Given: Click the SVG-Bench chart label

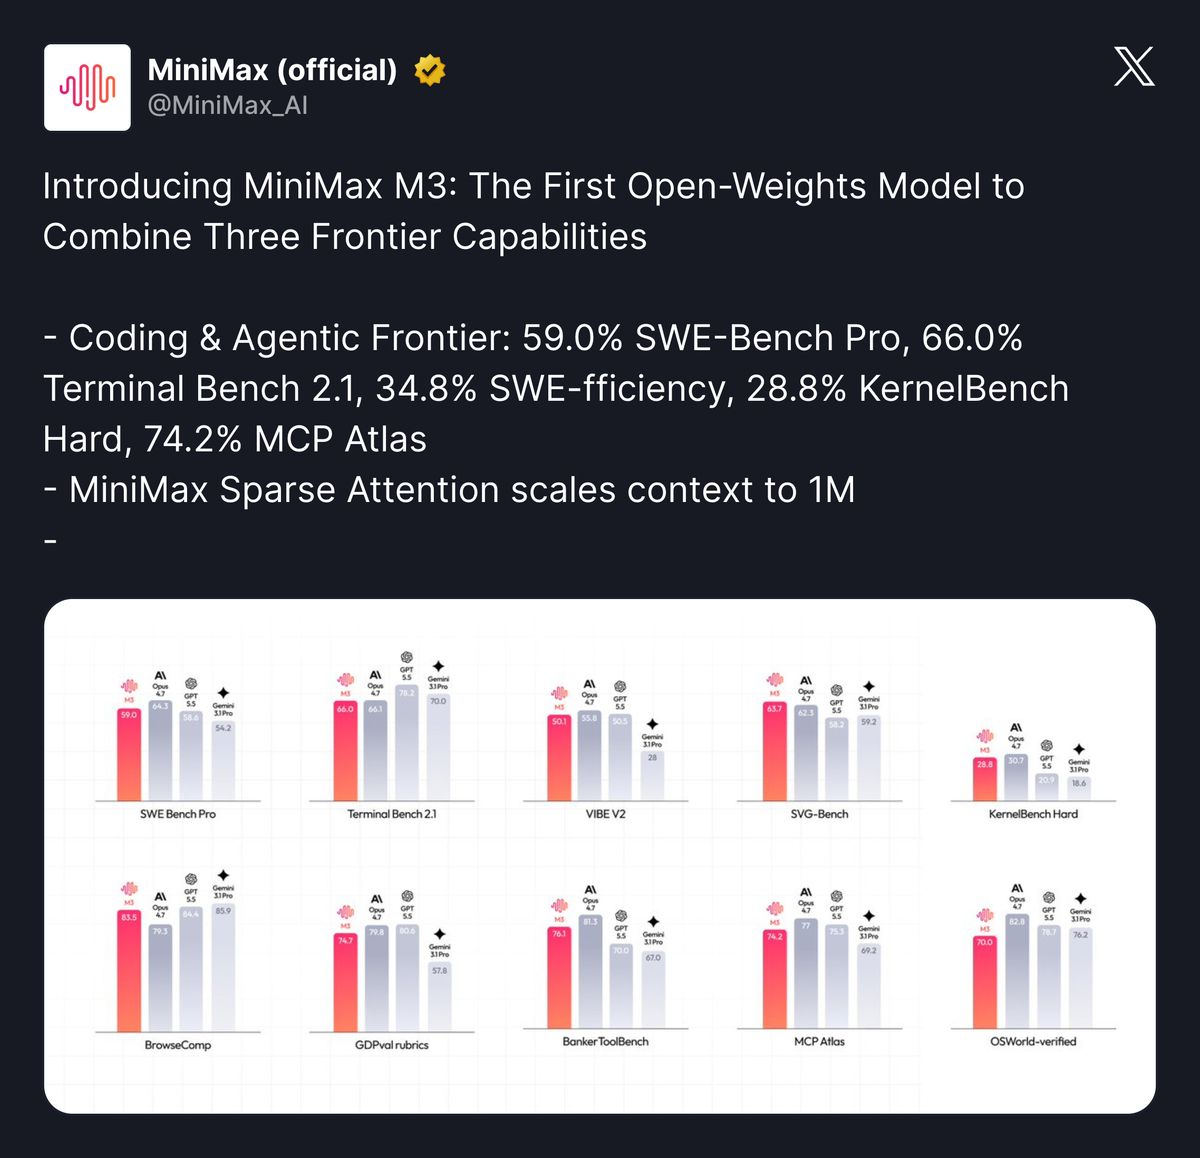Looking at the screenshot, I should pyautogui.click(x=819, y=814).
